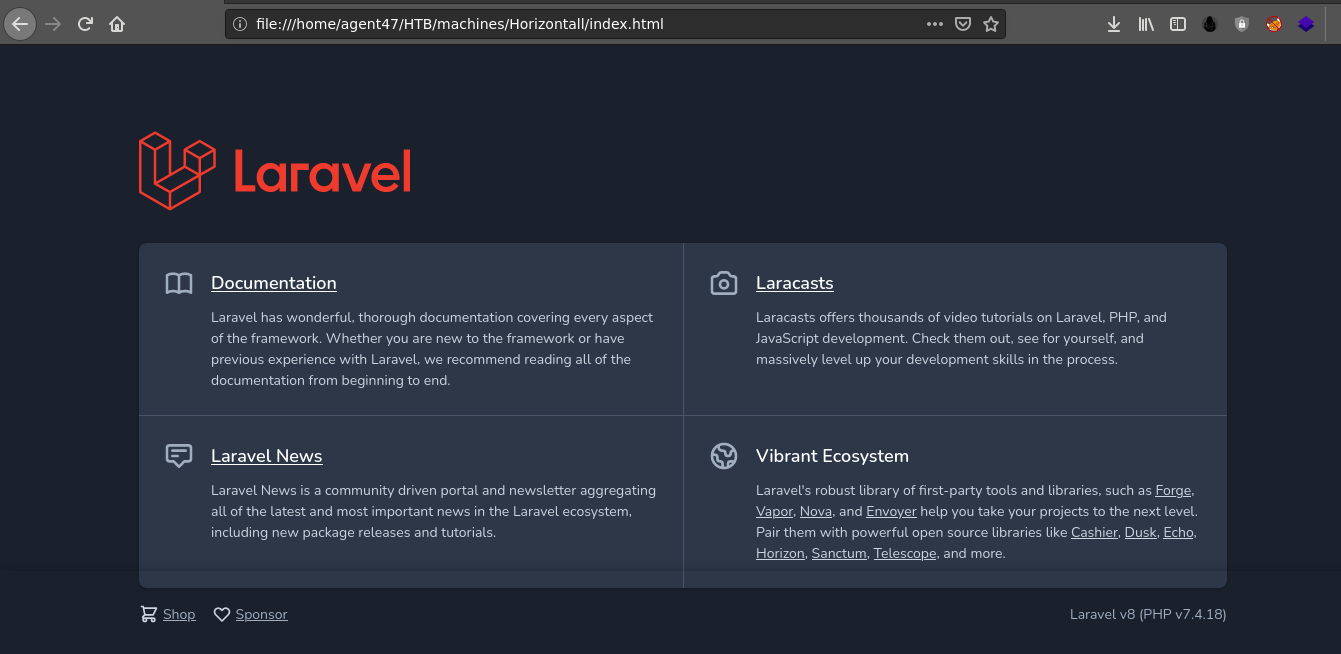Viewport: 1341px width, 654px height.
Task: Open the Documentation link
Action: (273, 283)
